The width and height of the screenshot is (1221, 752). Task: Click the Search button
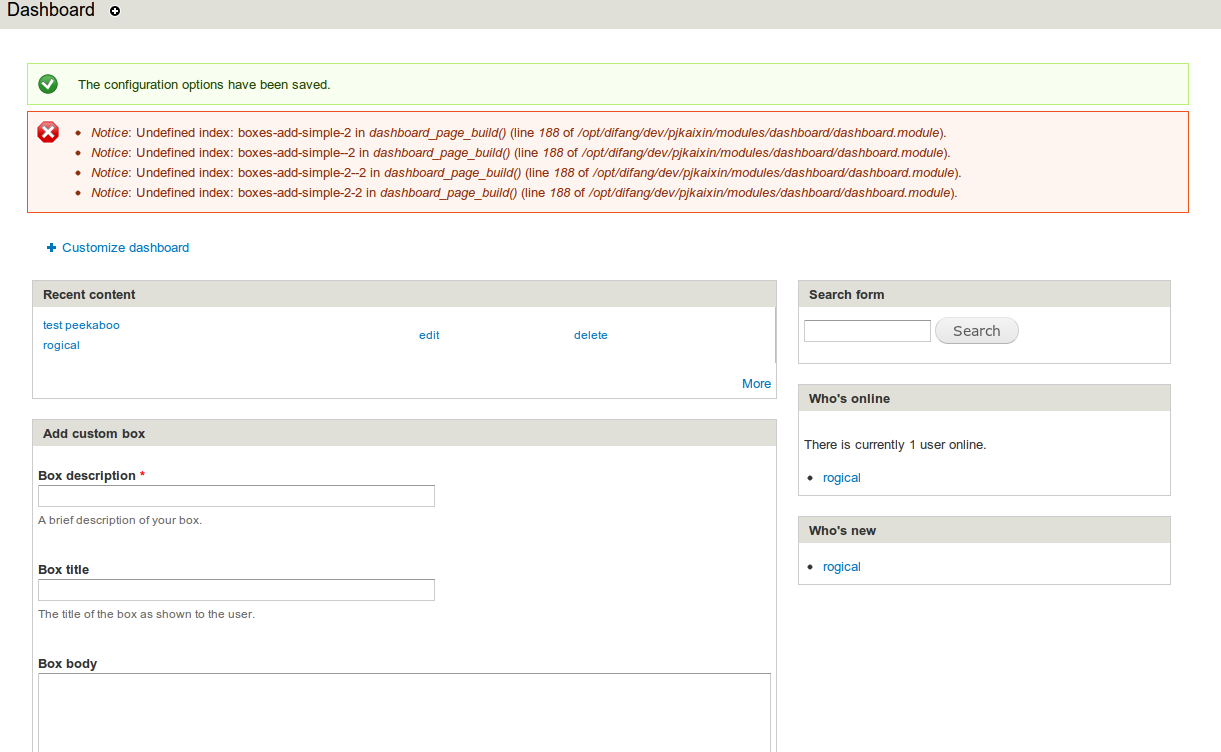[x=977, y=331]
